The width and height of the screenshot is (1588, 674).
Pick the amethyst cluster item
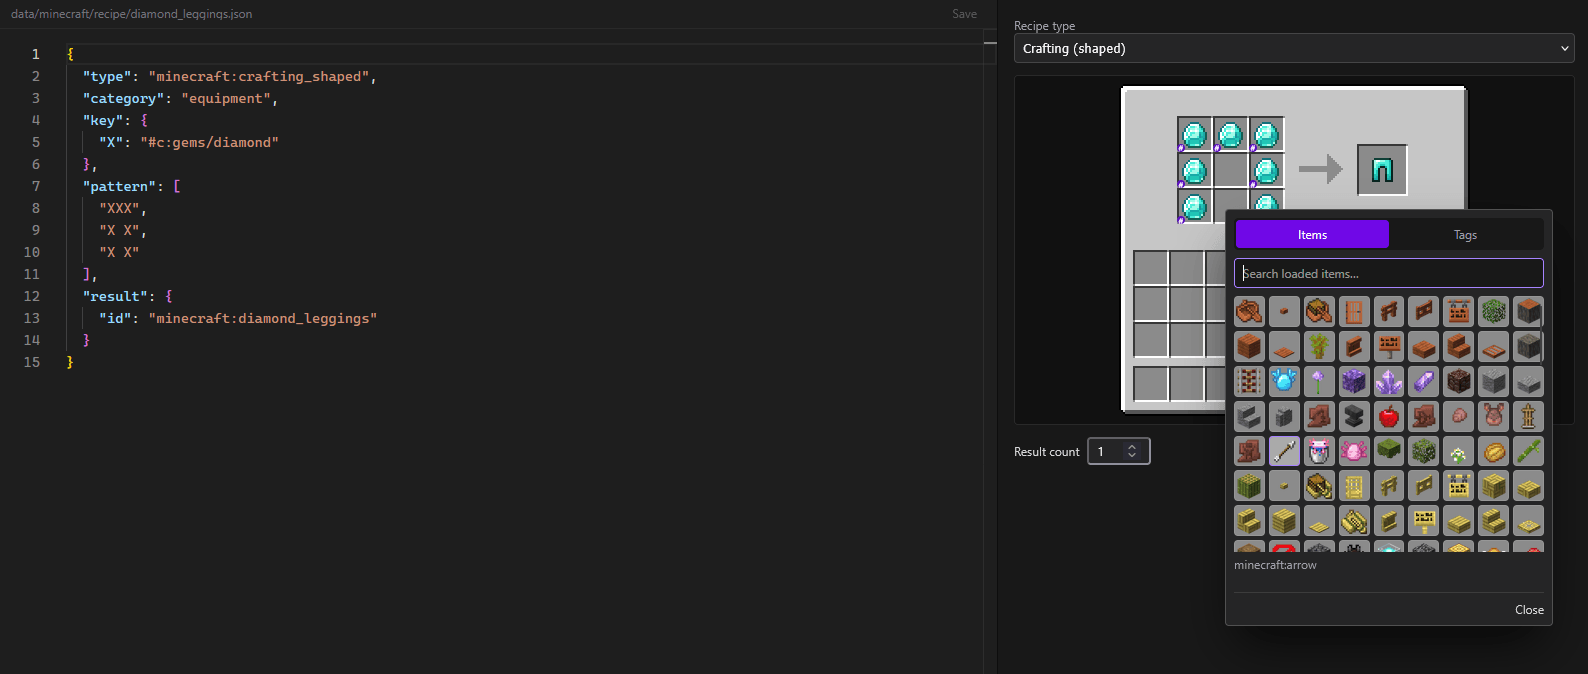[1389, 381]
